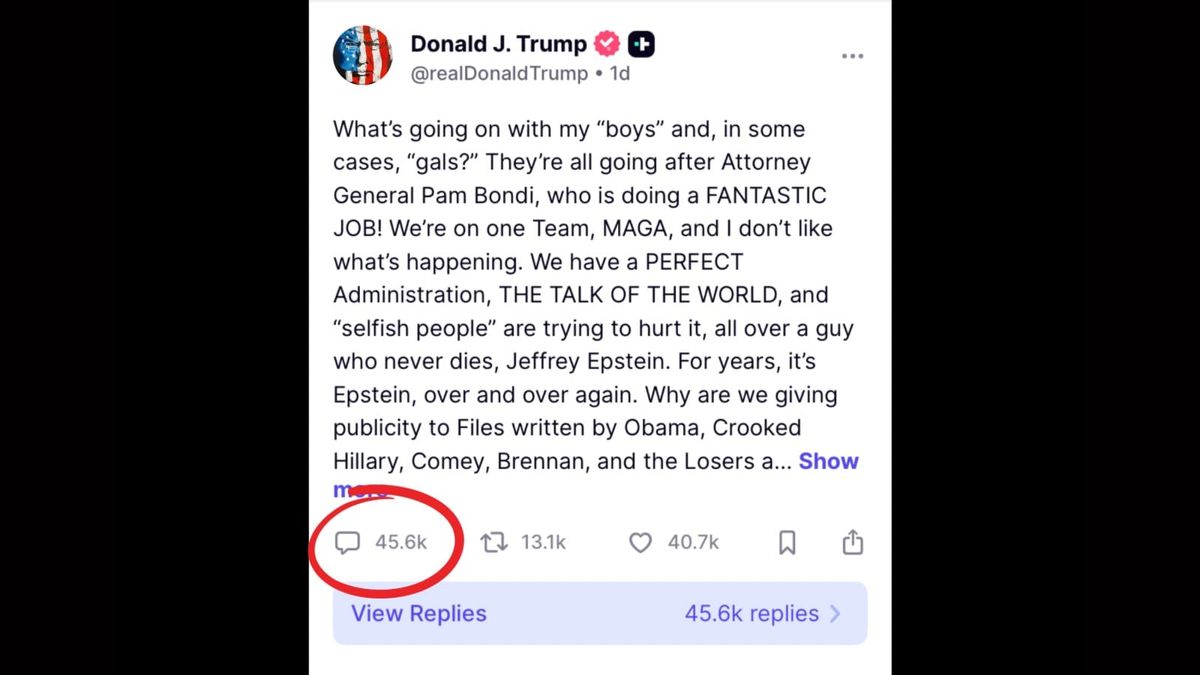Click the 13.1k repost count
Screen dimensions: 1200x675
point(543,541)
